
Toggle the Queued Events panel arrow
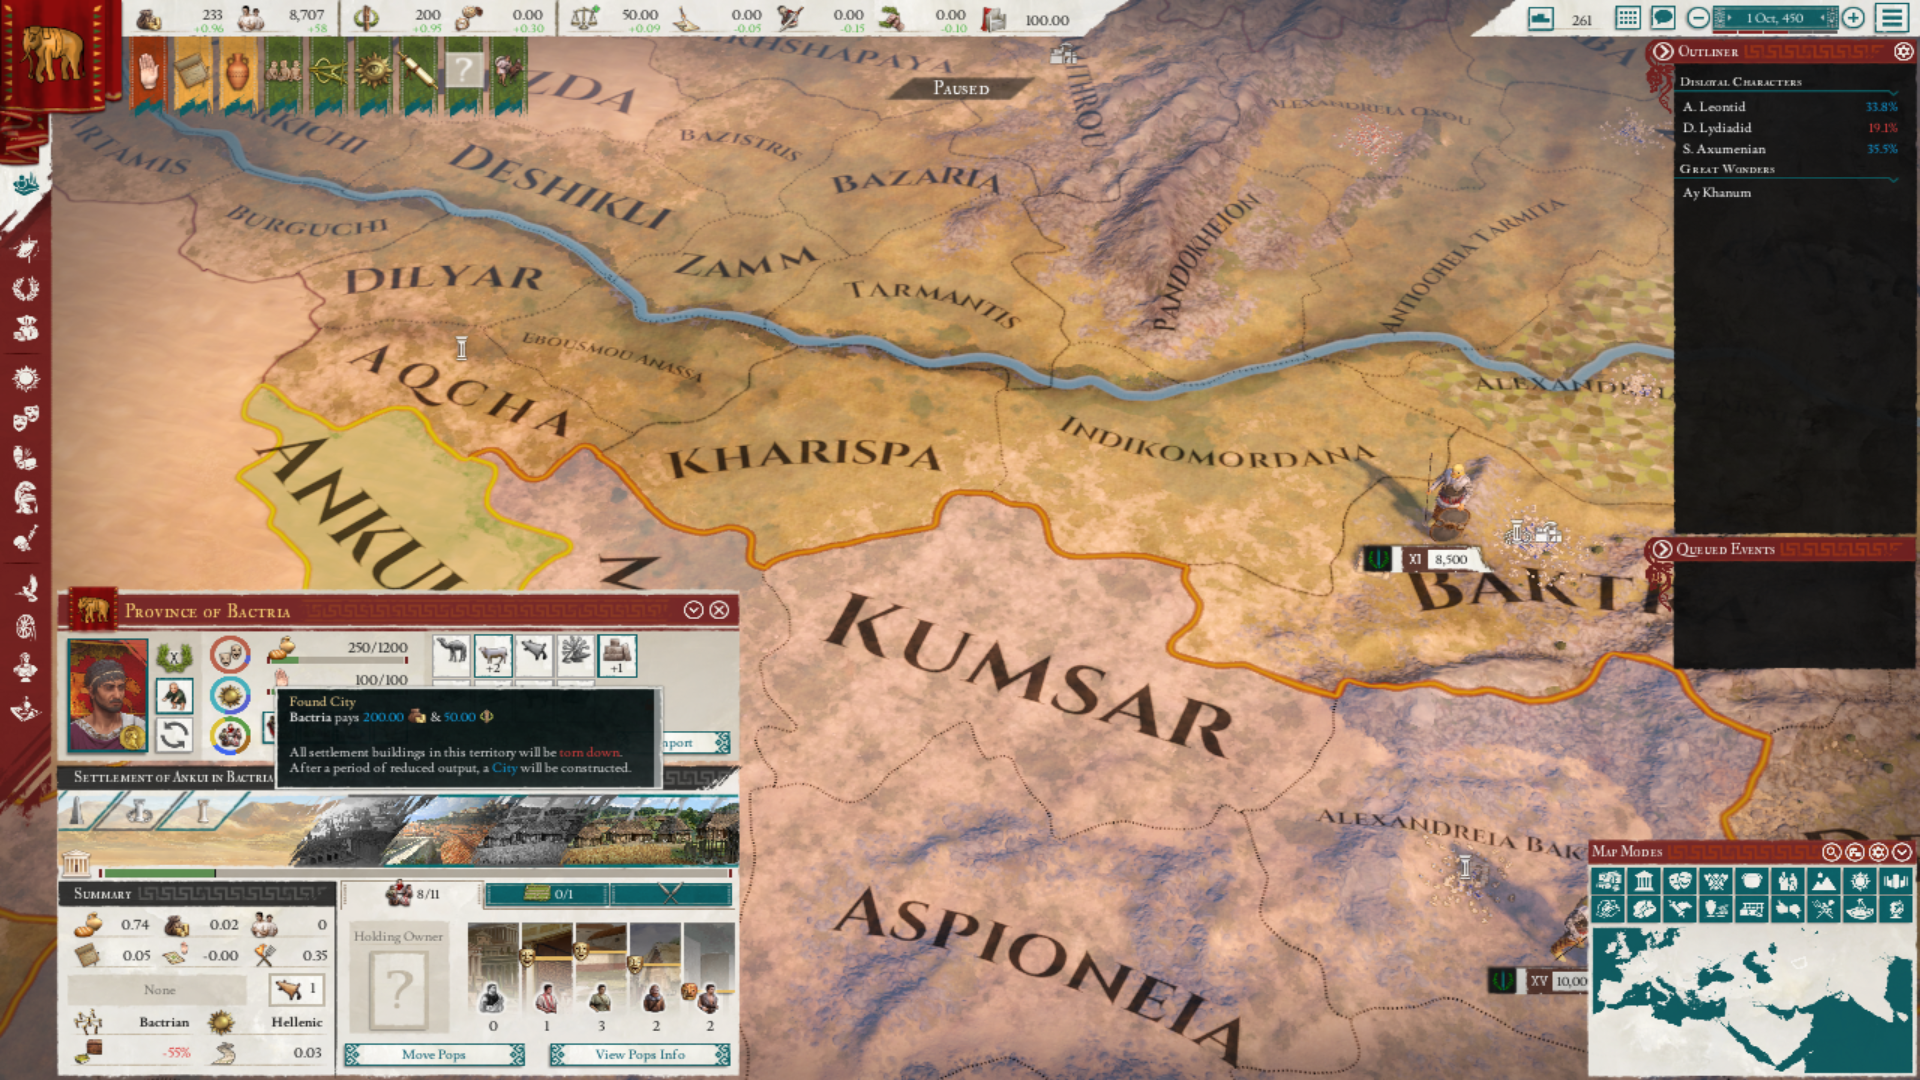[1662, 549]
